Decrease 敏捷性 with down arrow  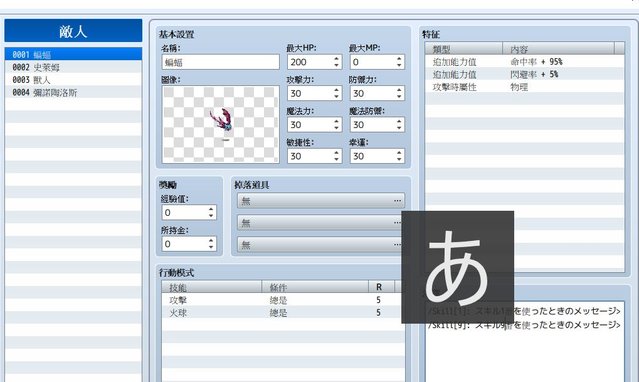337,159
